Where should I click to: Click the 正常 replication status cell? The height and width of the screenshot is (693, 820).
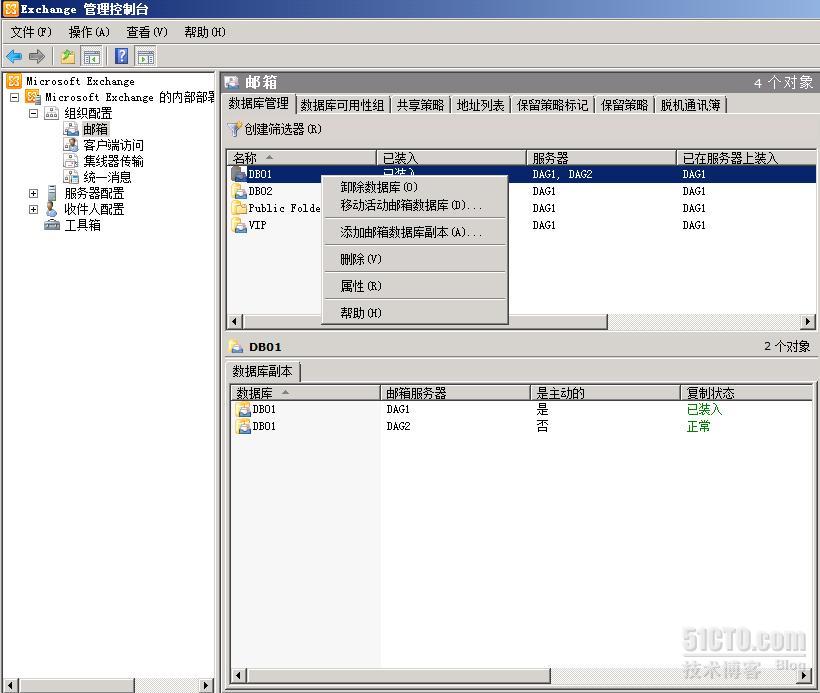coord(699,426)
